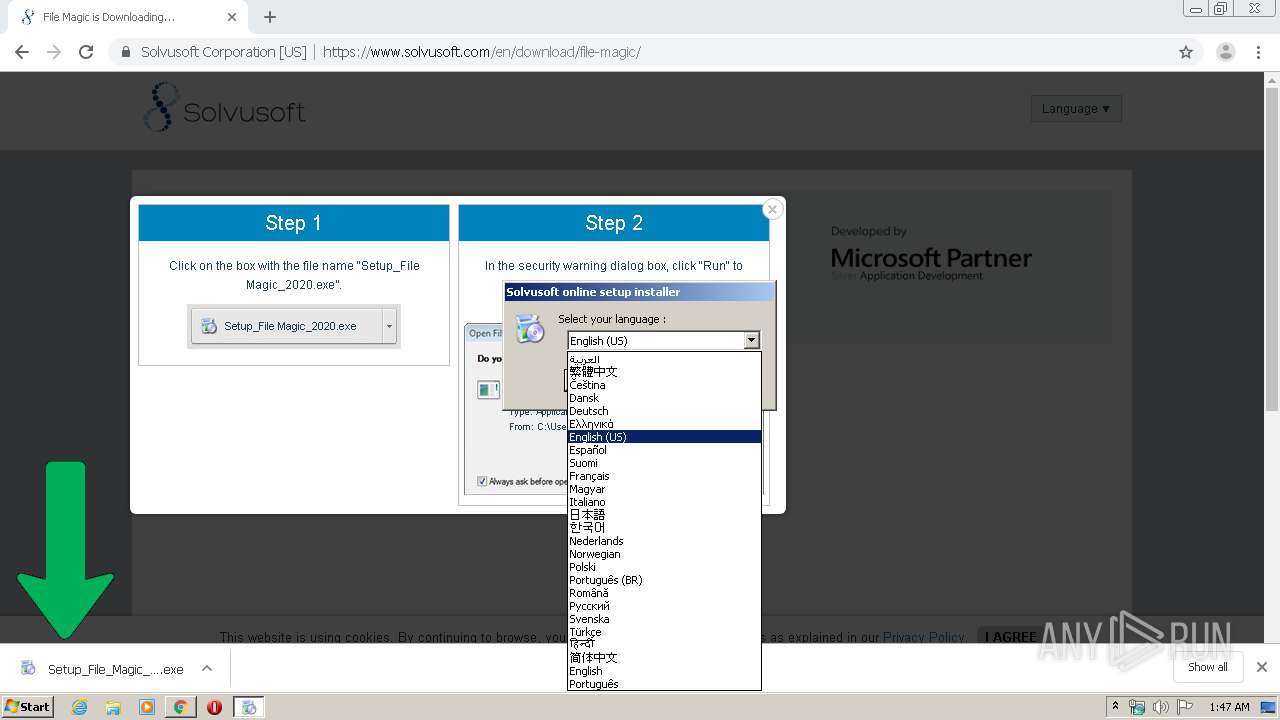Viewport: 1280px width, 720px height.
Task: Expand the download item options chevron
Action: pos(207,668)
